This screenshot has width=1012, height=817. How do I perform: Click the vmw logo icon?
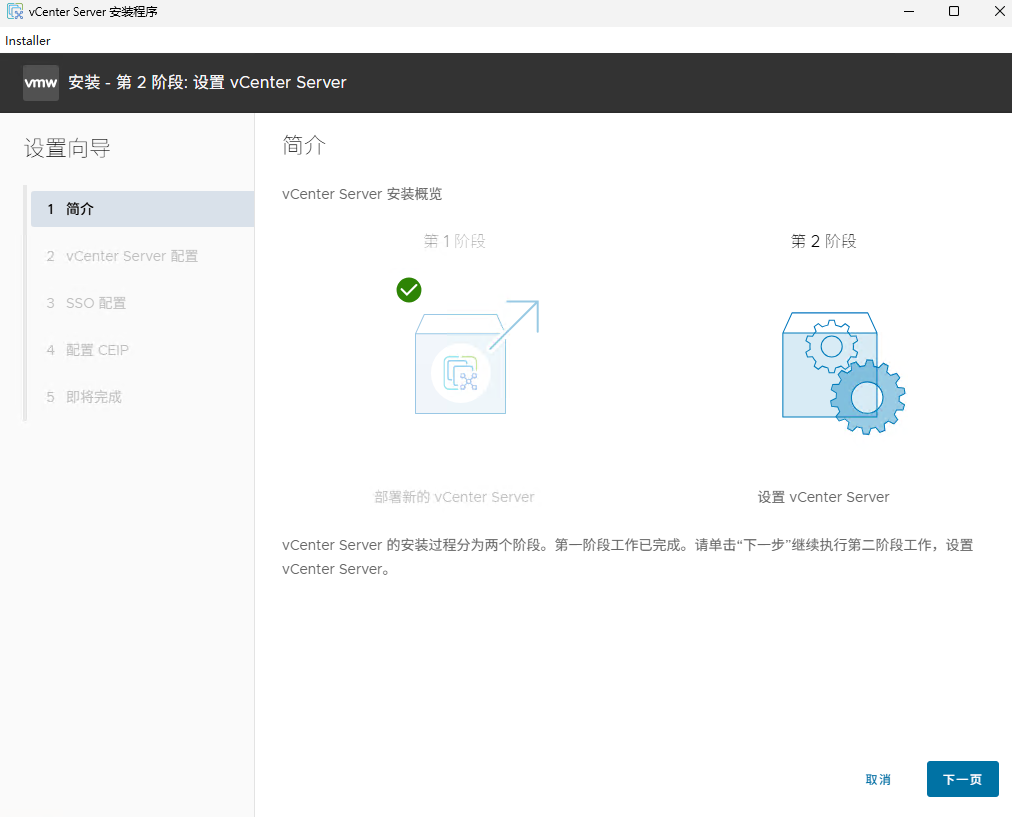(40, 82)
